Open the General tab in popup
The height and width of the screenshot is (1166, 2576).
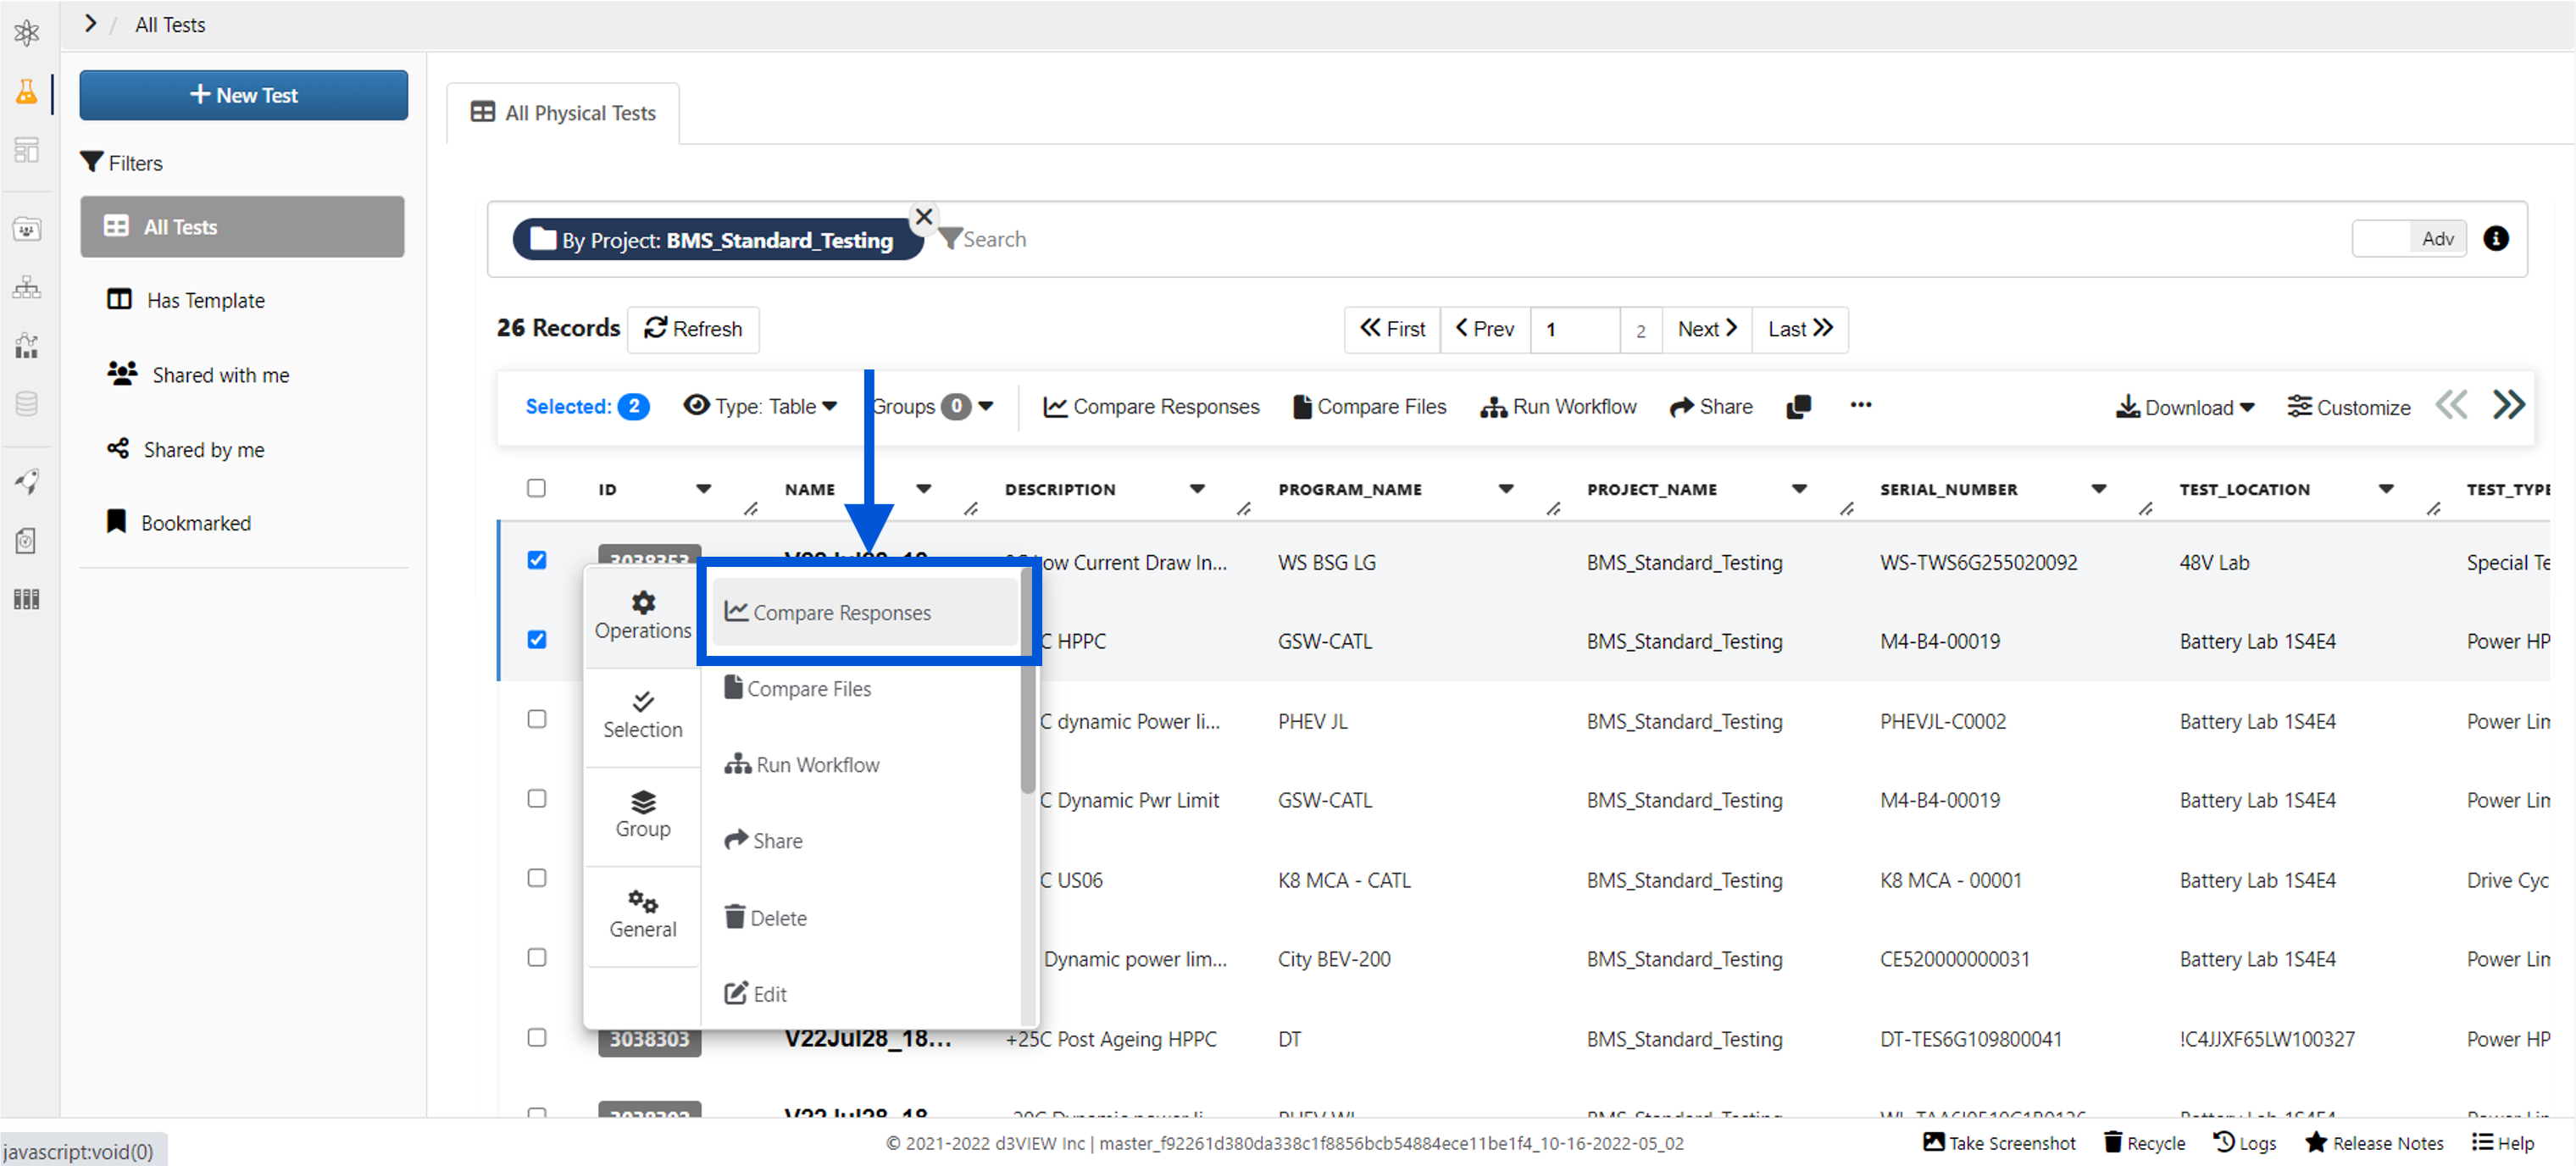pyautogui.click(x=643, y=915)
